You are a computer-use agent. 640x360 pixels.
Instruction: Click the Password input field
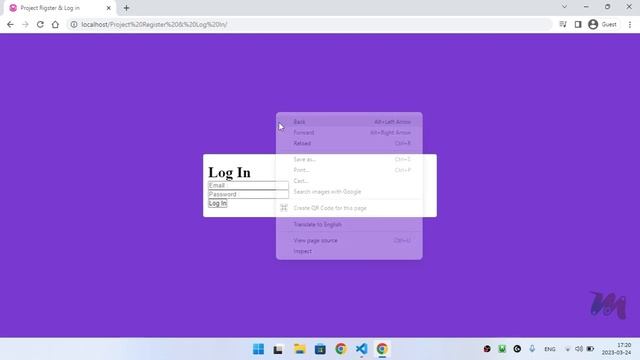click(x=248, y=194)
